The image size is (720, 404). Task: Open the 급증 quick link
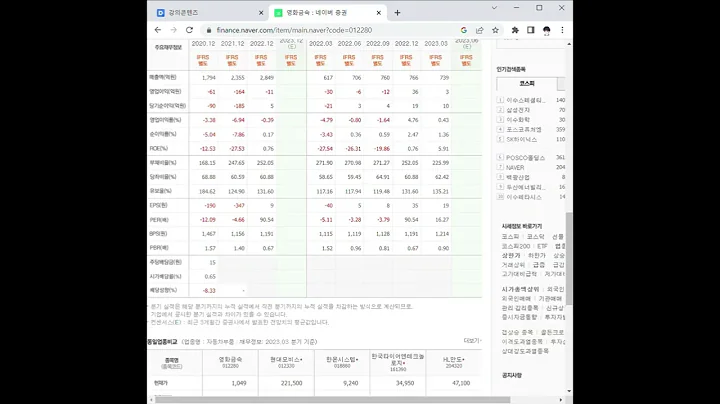click(x=539, y=265)
